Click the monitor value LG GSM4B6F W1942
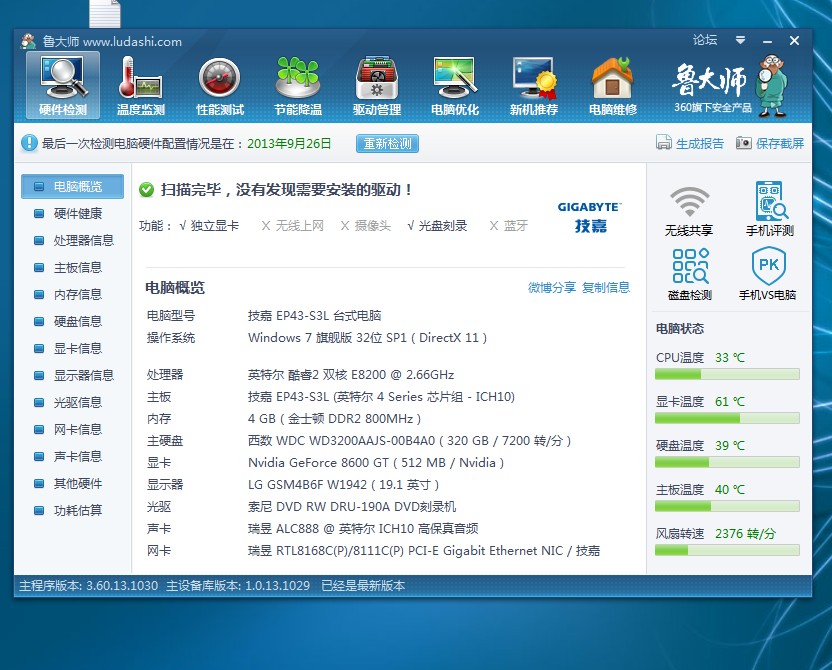This screenshot has height=670, width=832. 343,484
